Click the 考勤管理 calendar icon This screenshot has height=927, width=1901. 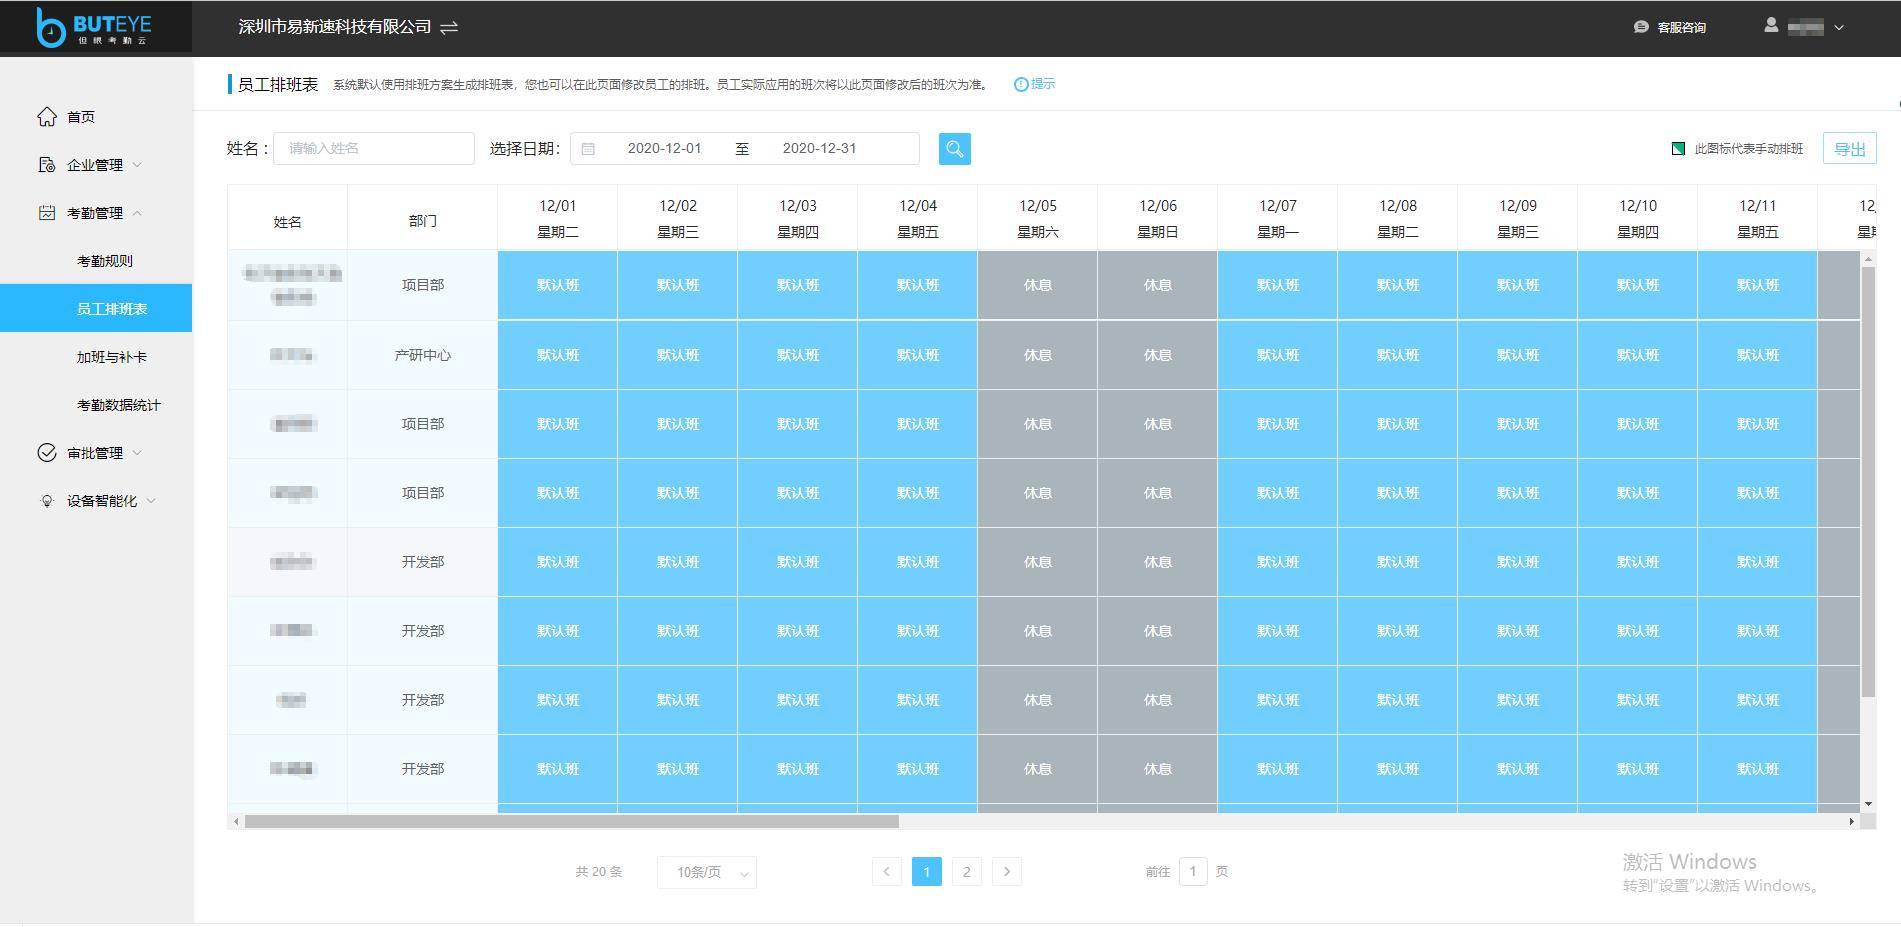point(47,212)
